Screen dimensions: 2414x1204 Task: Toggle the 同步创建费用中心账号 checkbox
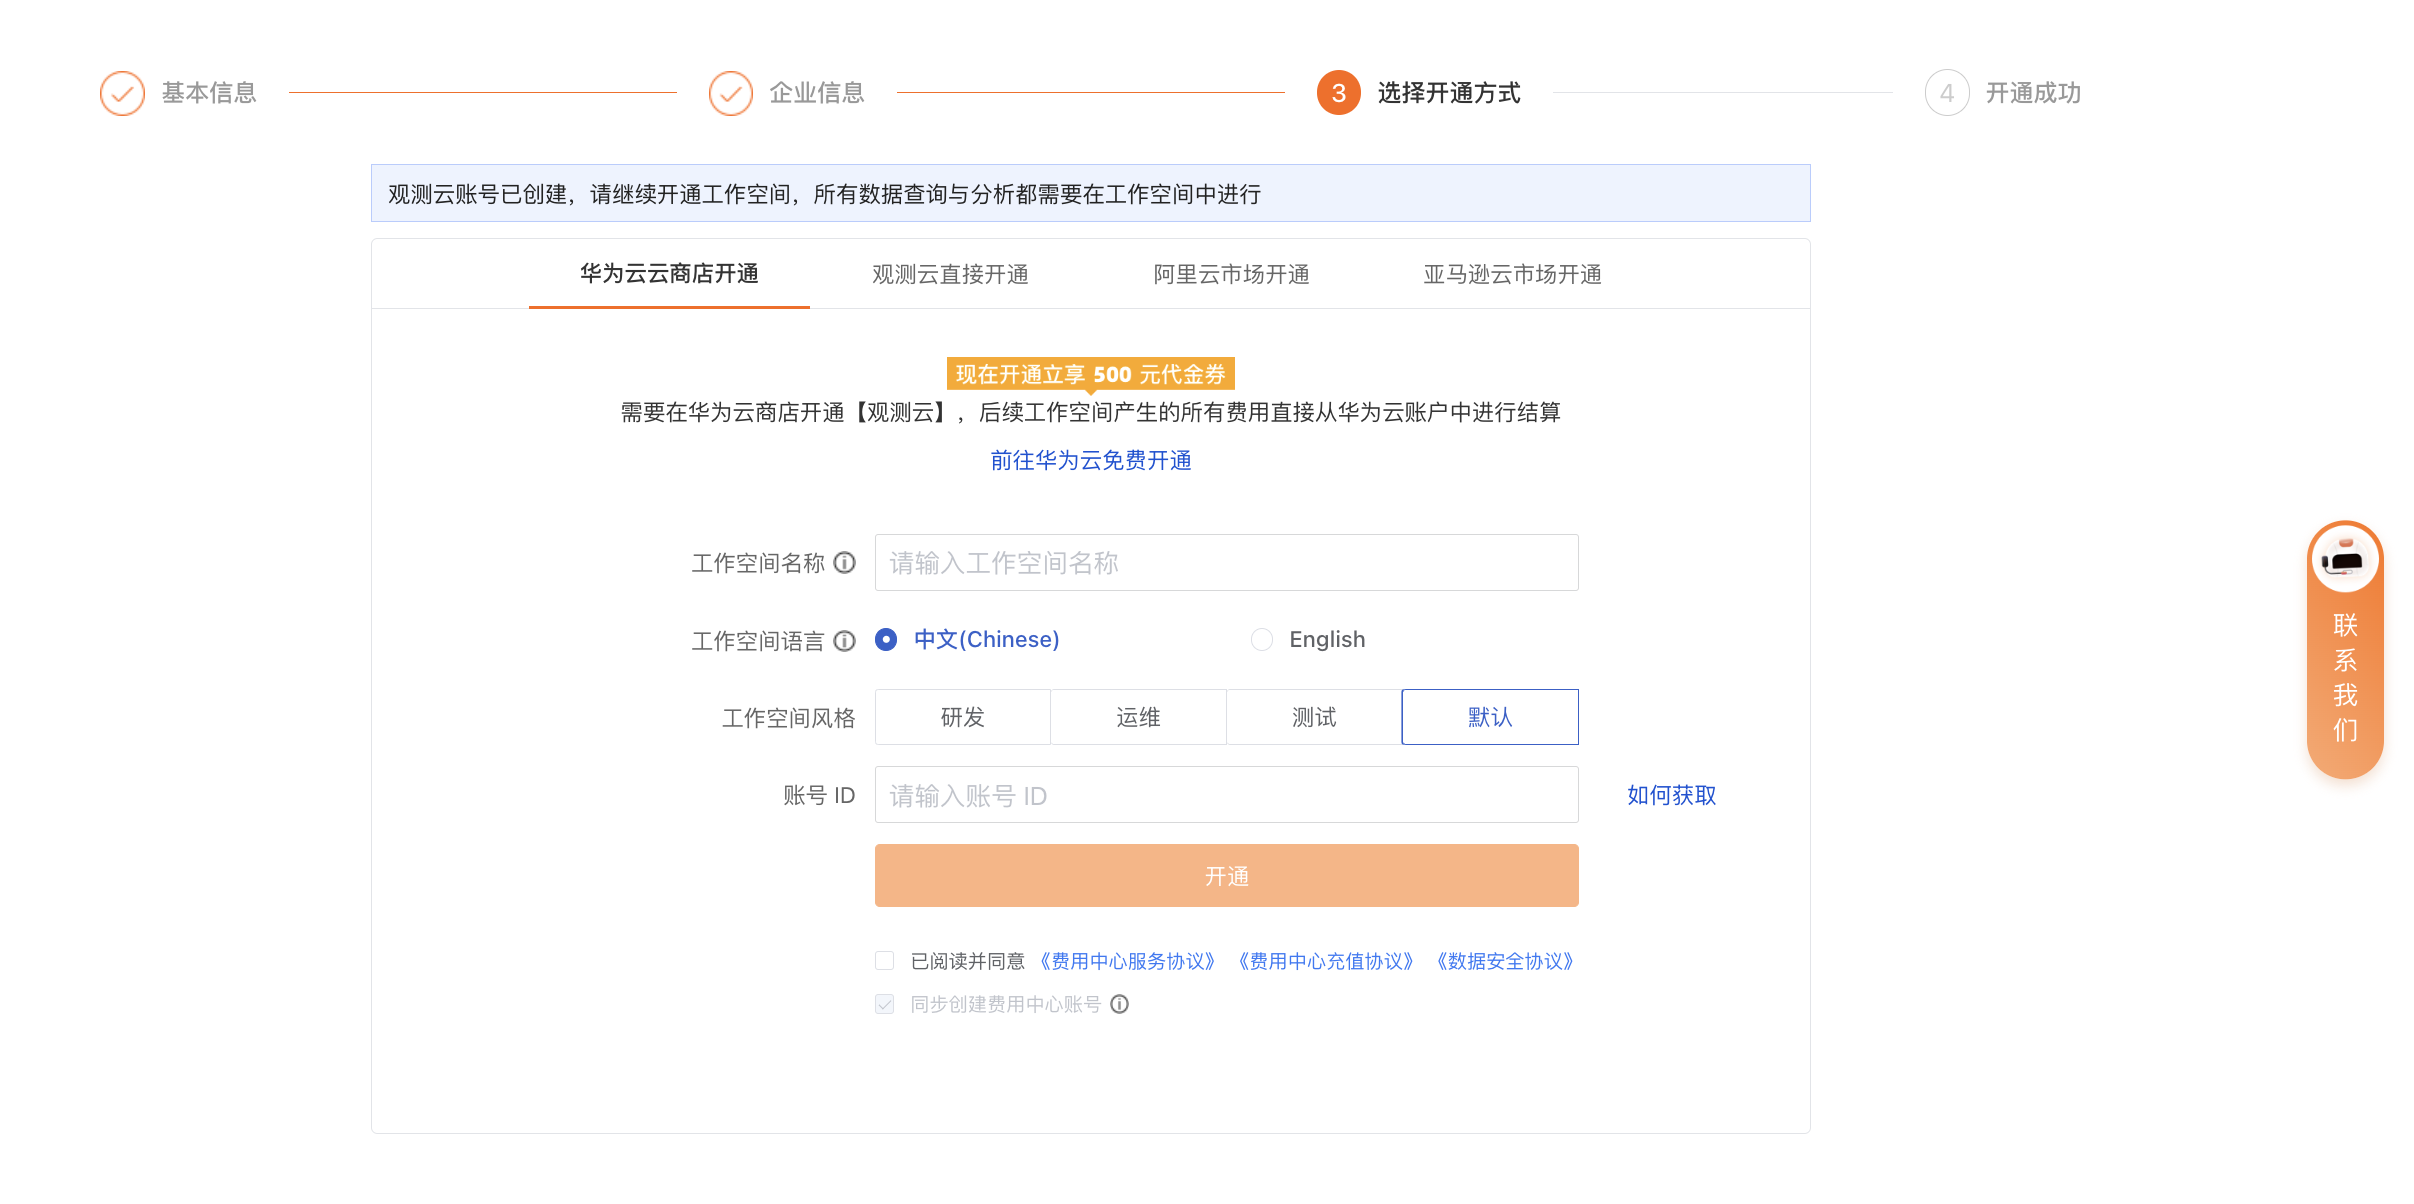884,1004
